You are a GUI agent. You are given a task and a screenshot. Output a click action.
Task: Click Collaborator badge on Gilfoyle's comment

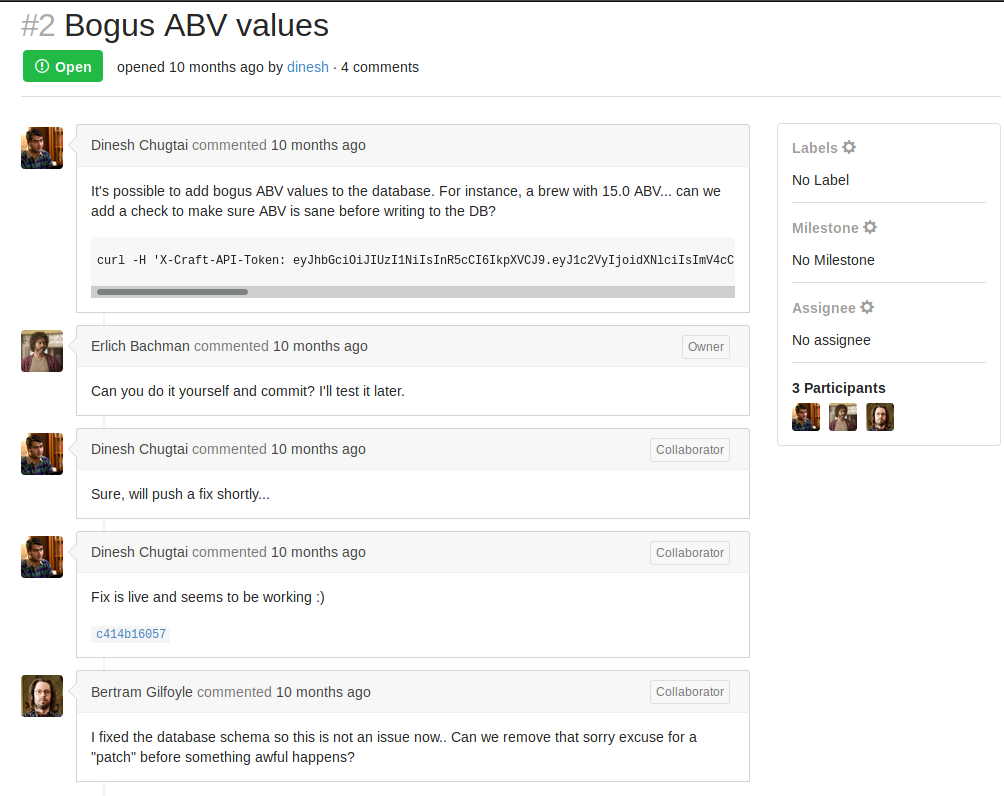click(689, 692)
